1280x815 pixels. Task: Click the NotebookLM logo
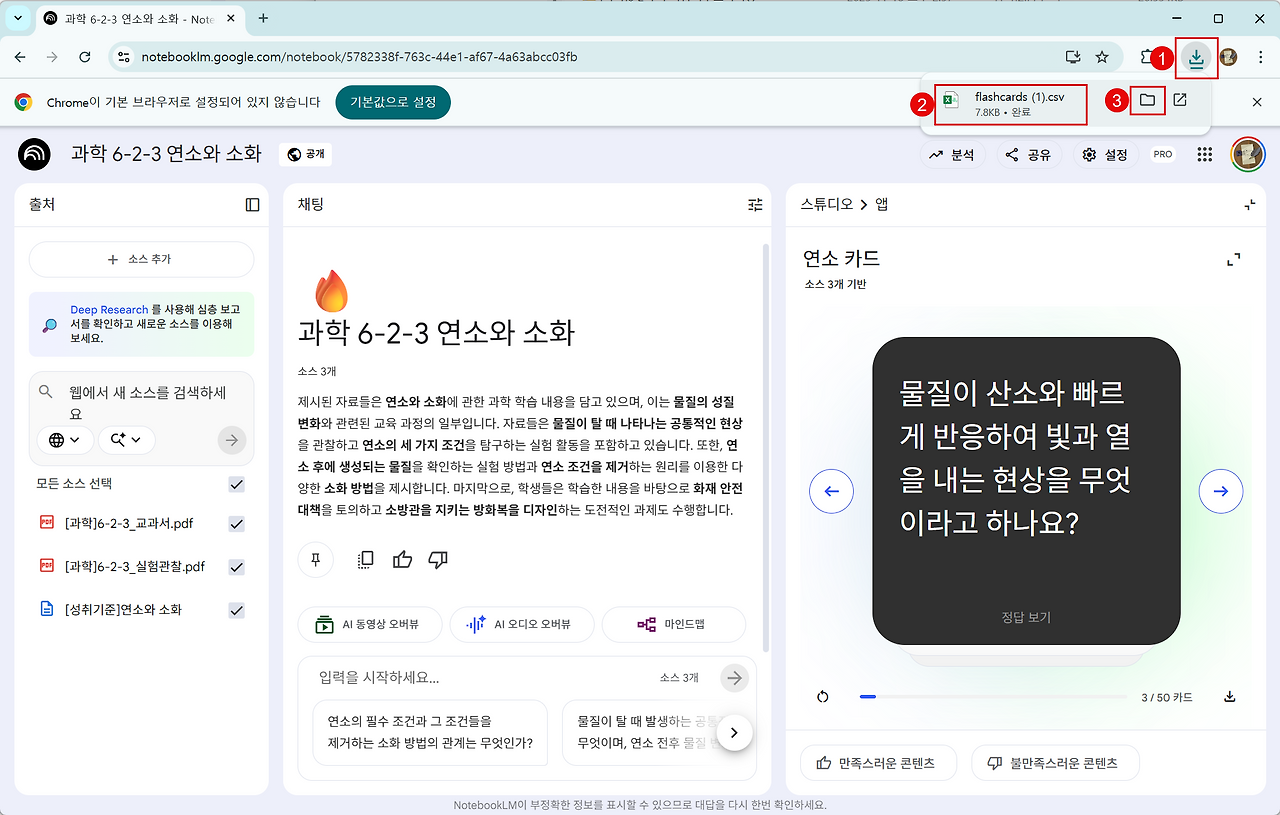point(34,154)
